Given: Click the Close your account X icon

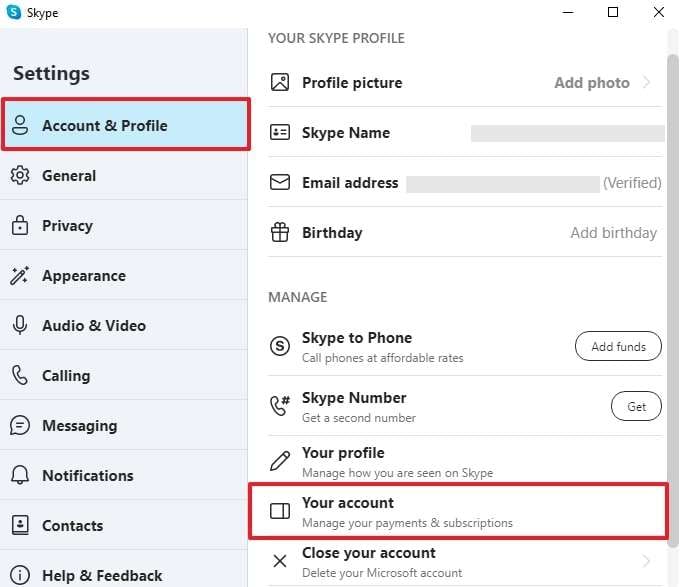Looking at the screenshot, I should (x=281, y=561).
